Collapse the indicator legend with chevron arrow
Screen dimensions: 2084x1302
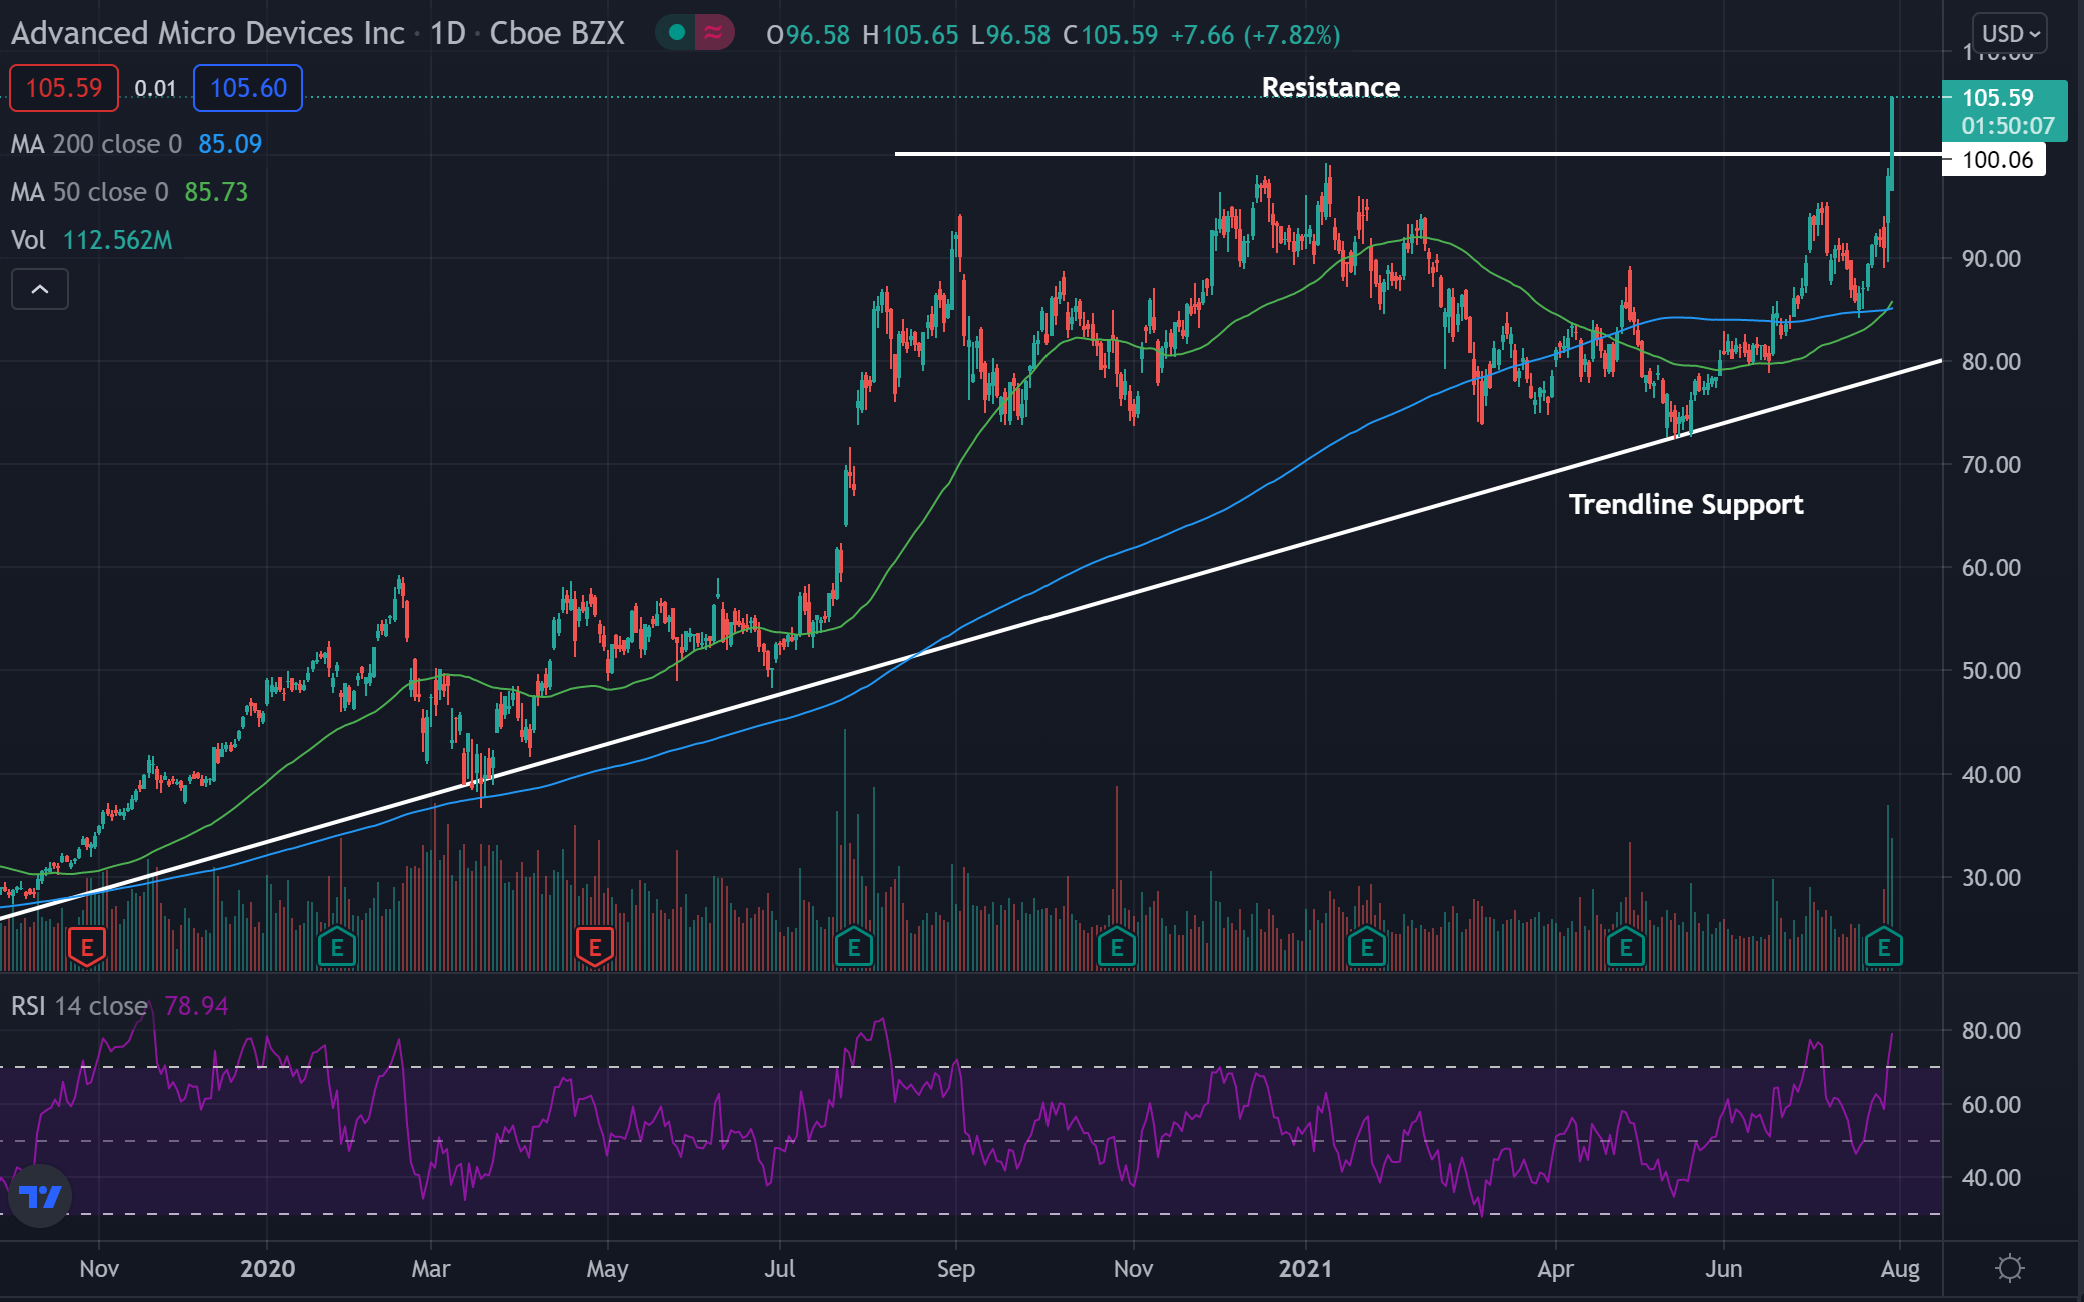40,289
